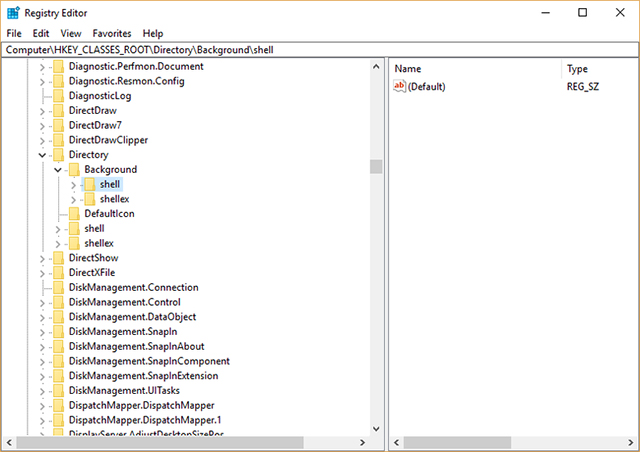
Task: Click the REG_SZ type cell
Action: point(583,87)
